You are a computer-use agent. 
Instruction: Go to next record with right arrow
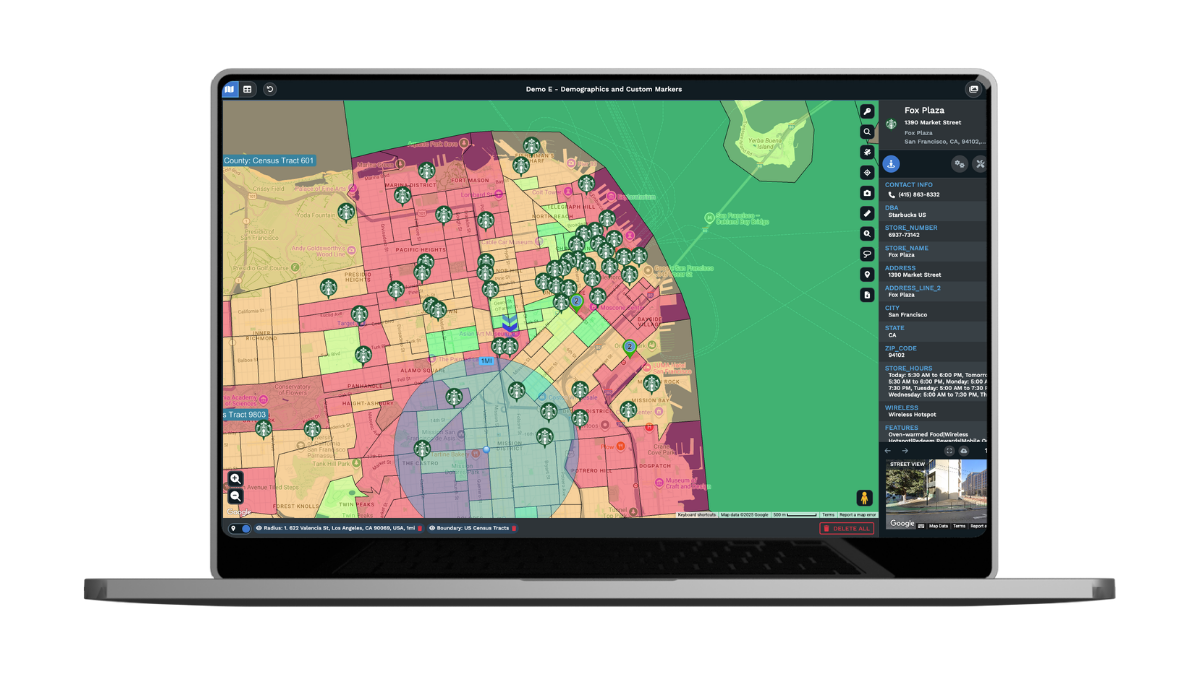click(905, 451)
